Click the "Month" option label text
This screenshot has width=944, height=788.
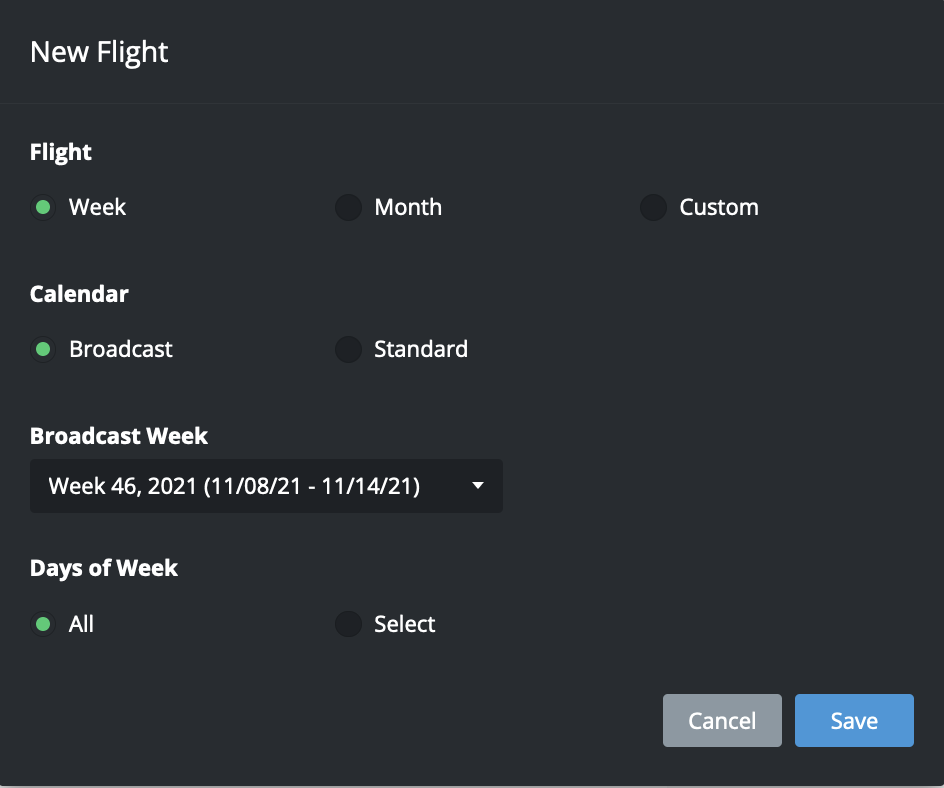tap(408, 208)
